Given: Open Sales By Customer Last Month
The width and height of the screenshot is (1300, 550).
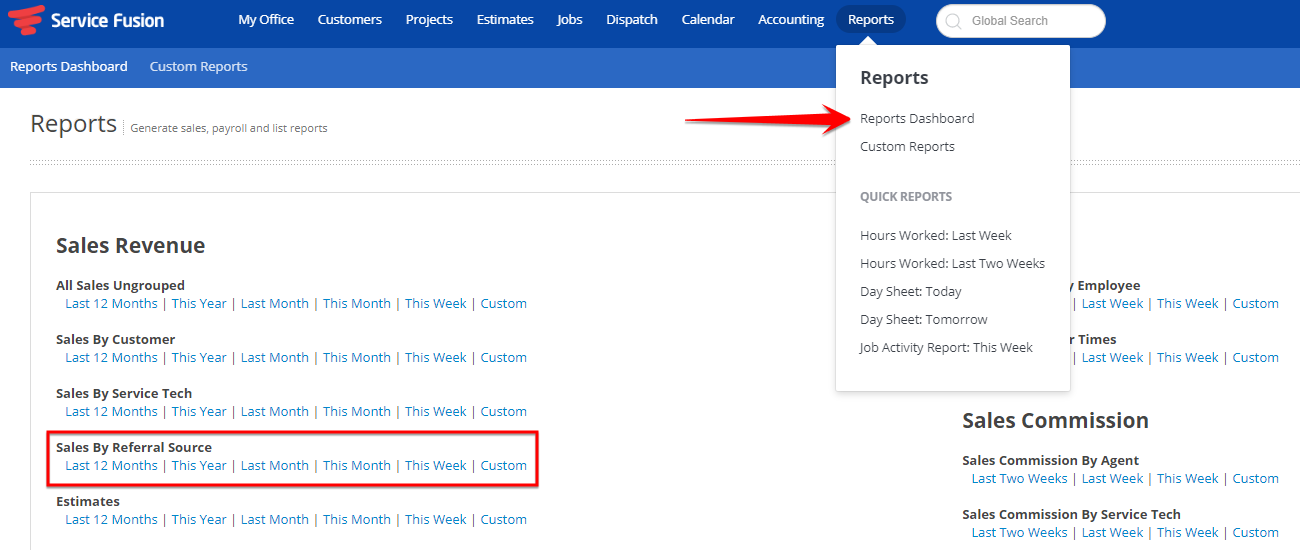Looking at the screenshot, I should tap(275, 358).
